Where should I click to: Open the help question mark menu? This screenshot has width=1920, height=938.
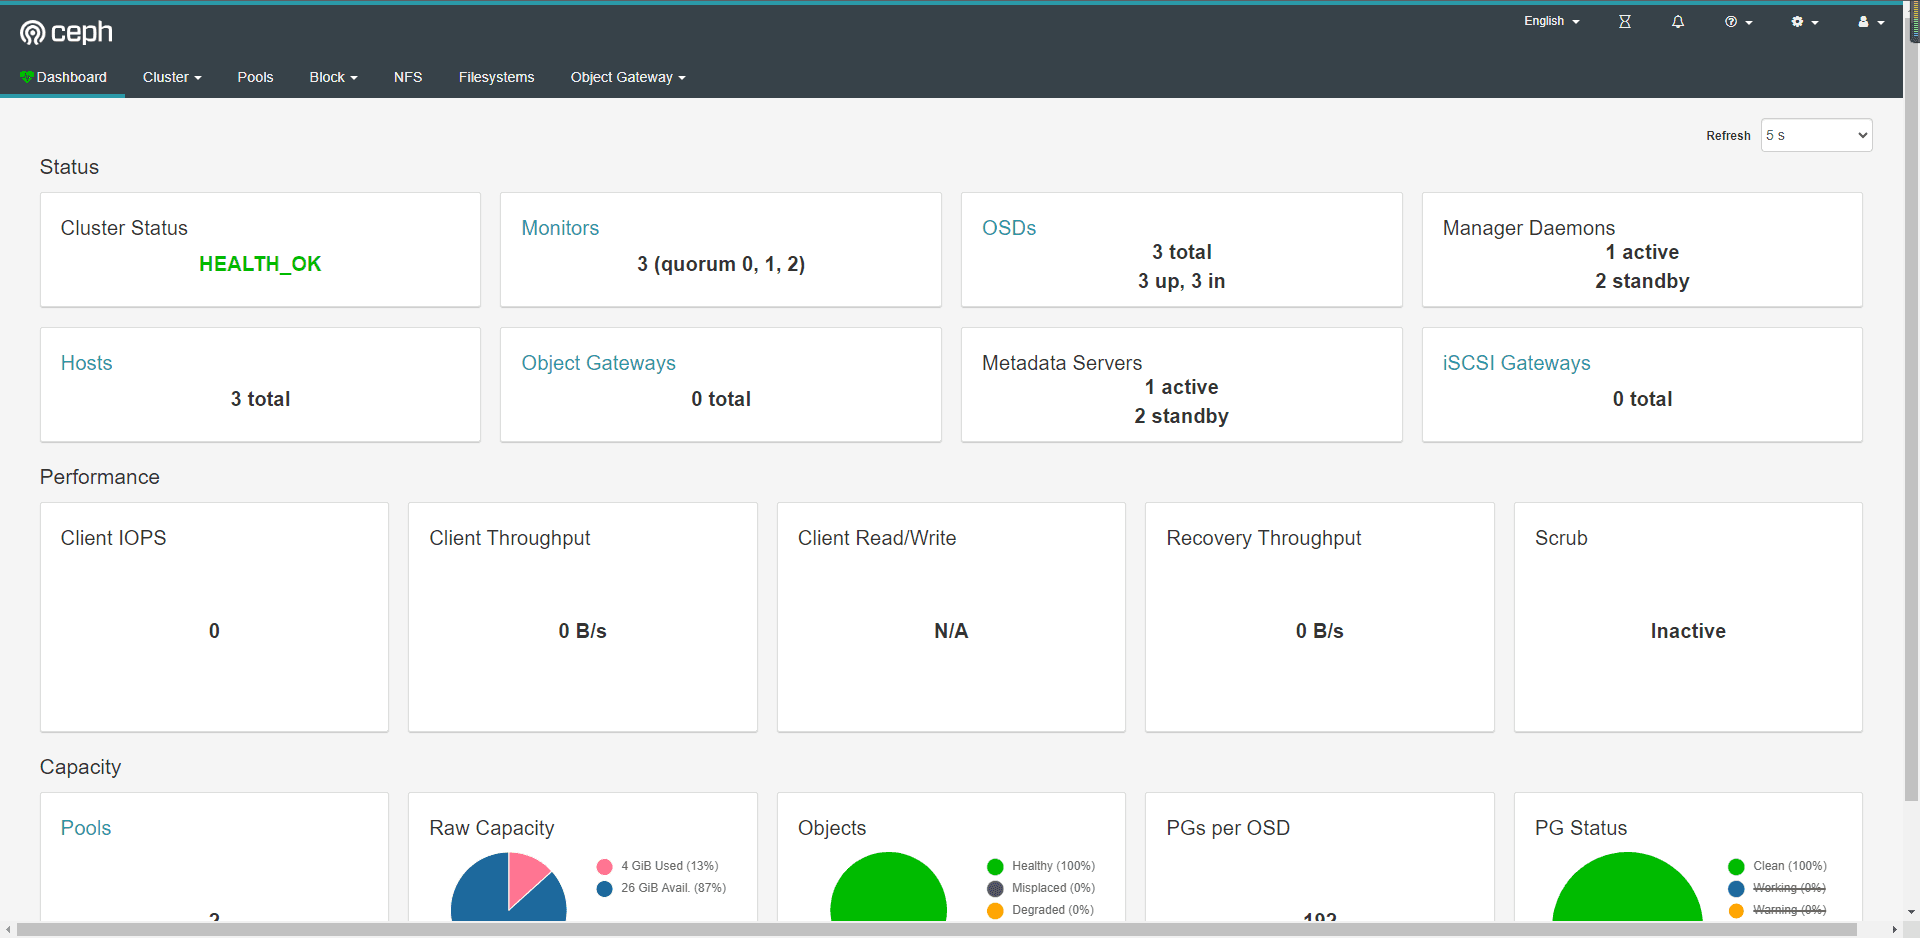(x=1738, y=21)
